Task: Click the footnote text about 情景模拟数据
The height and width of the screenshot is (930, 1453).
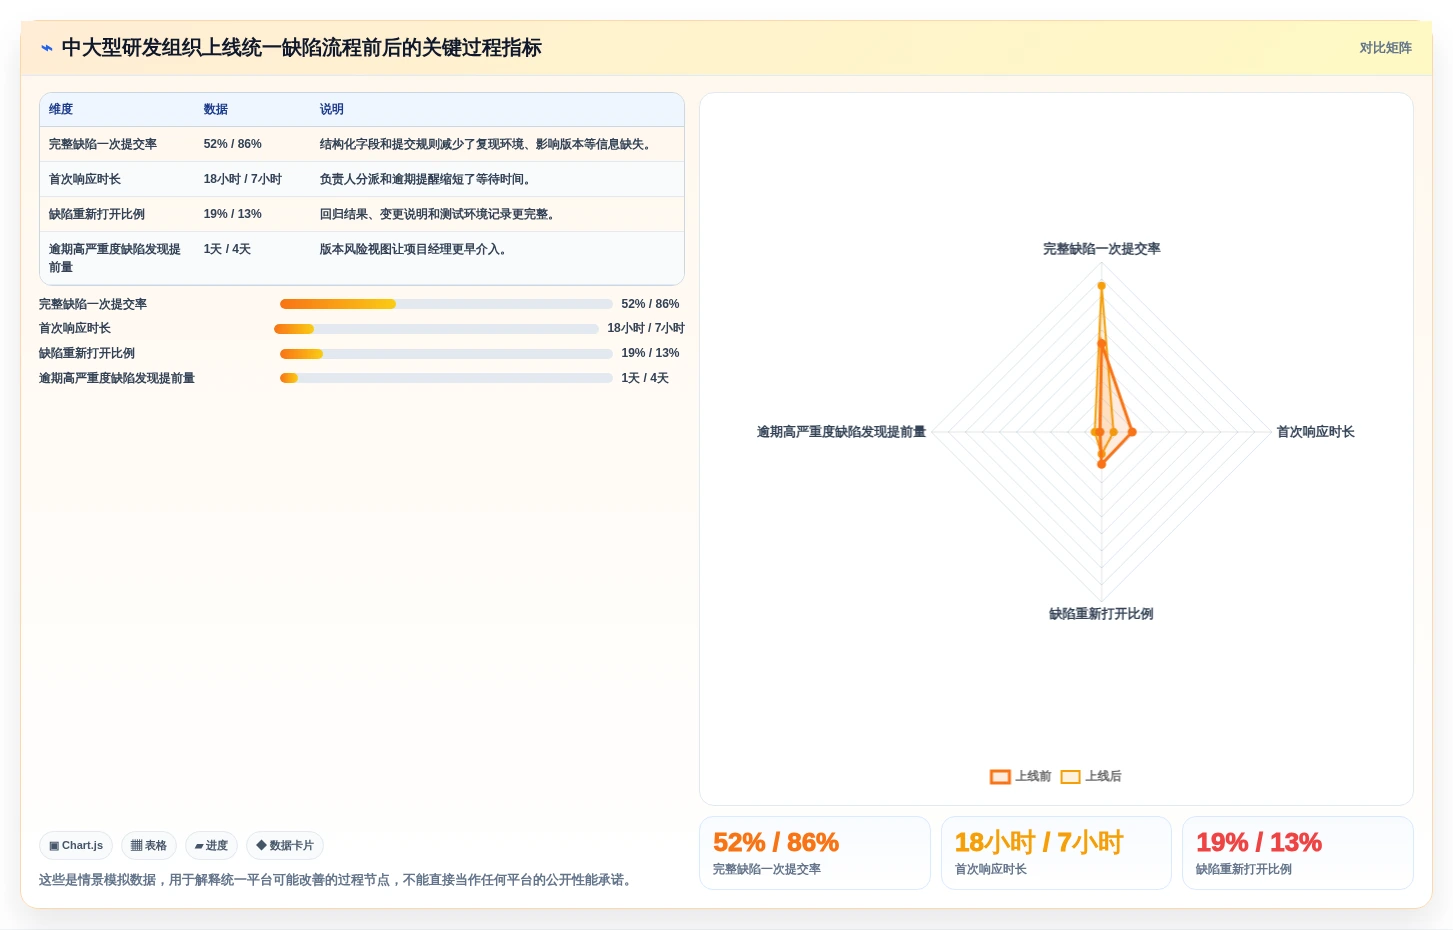Action: [338, 880]
